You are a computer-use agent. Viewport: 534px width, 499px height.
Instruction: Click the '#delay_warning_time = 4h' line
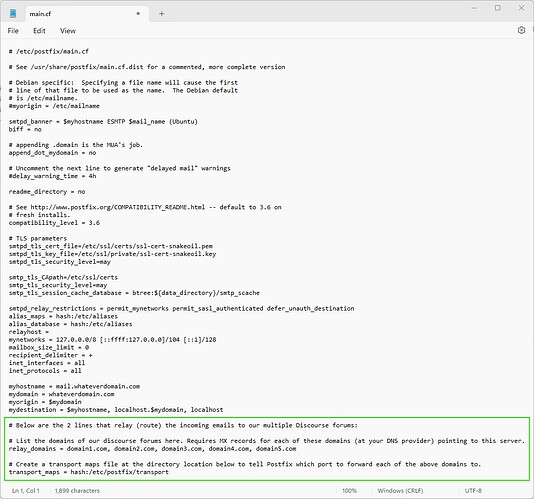pos(52,176)
